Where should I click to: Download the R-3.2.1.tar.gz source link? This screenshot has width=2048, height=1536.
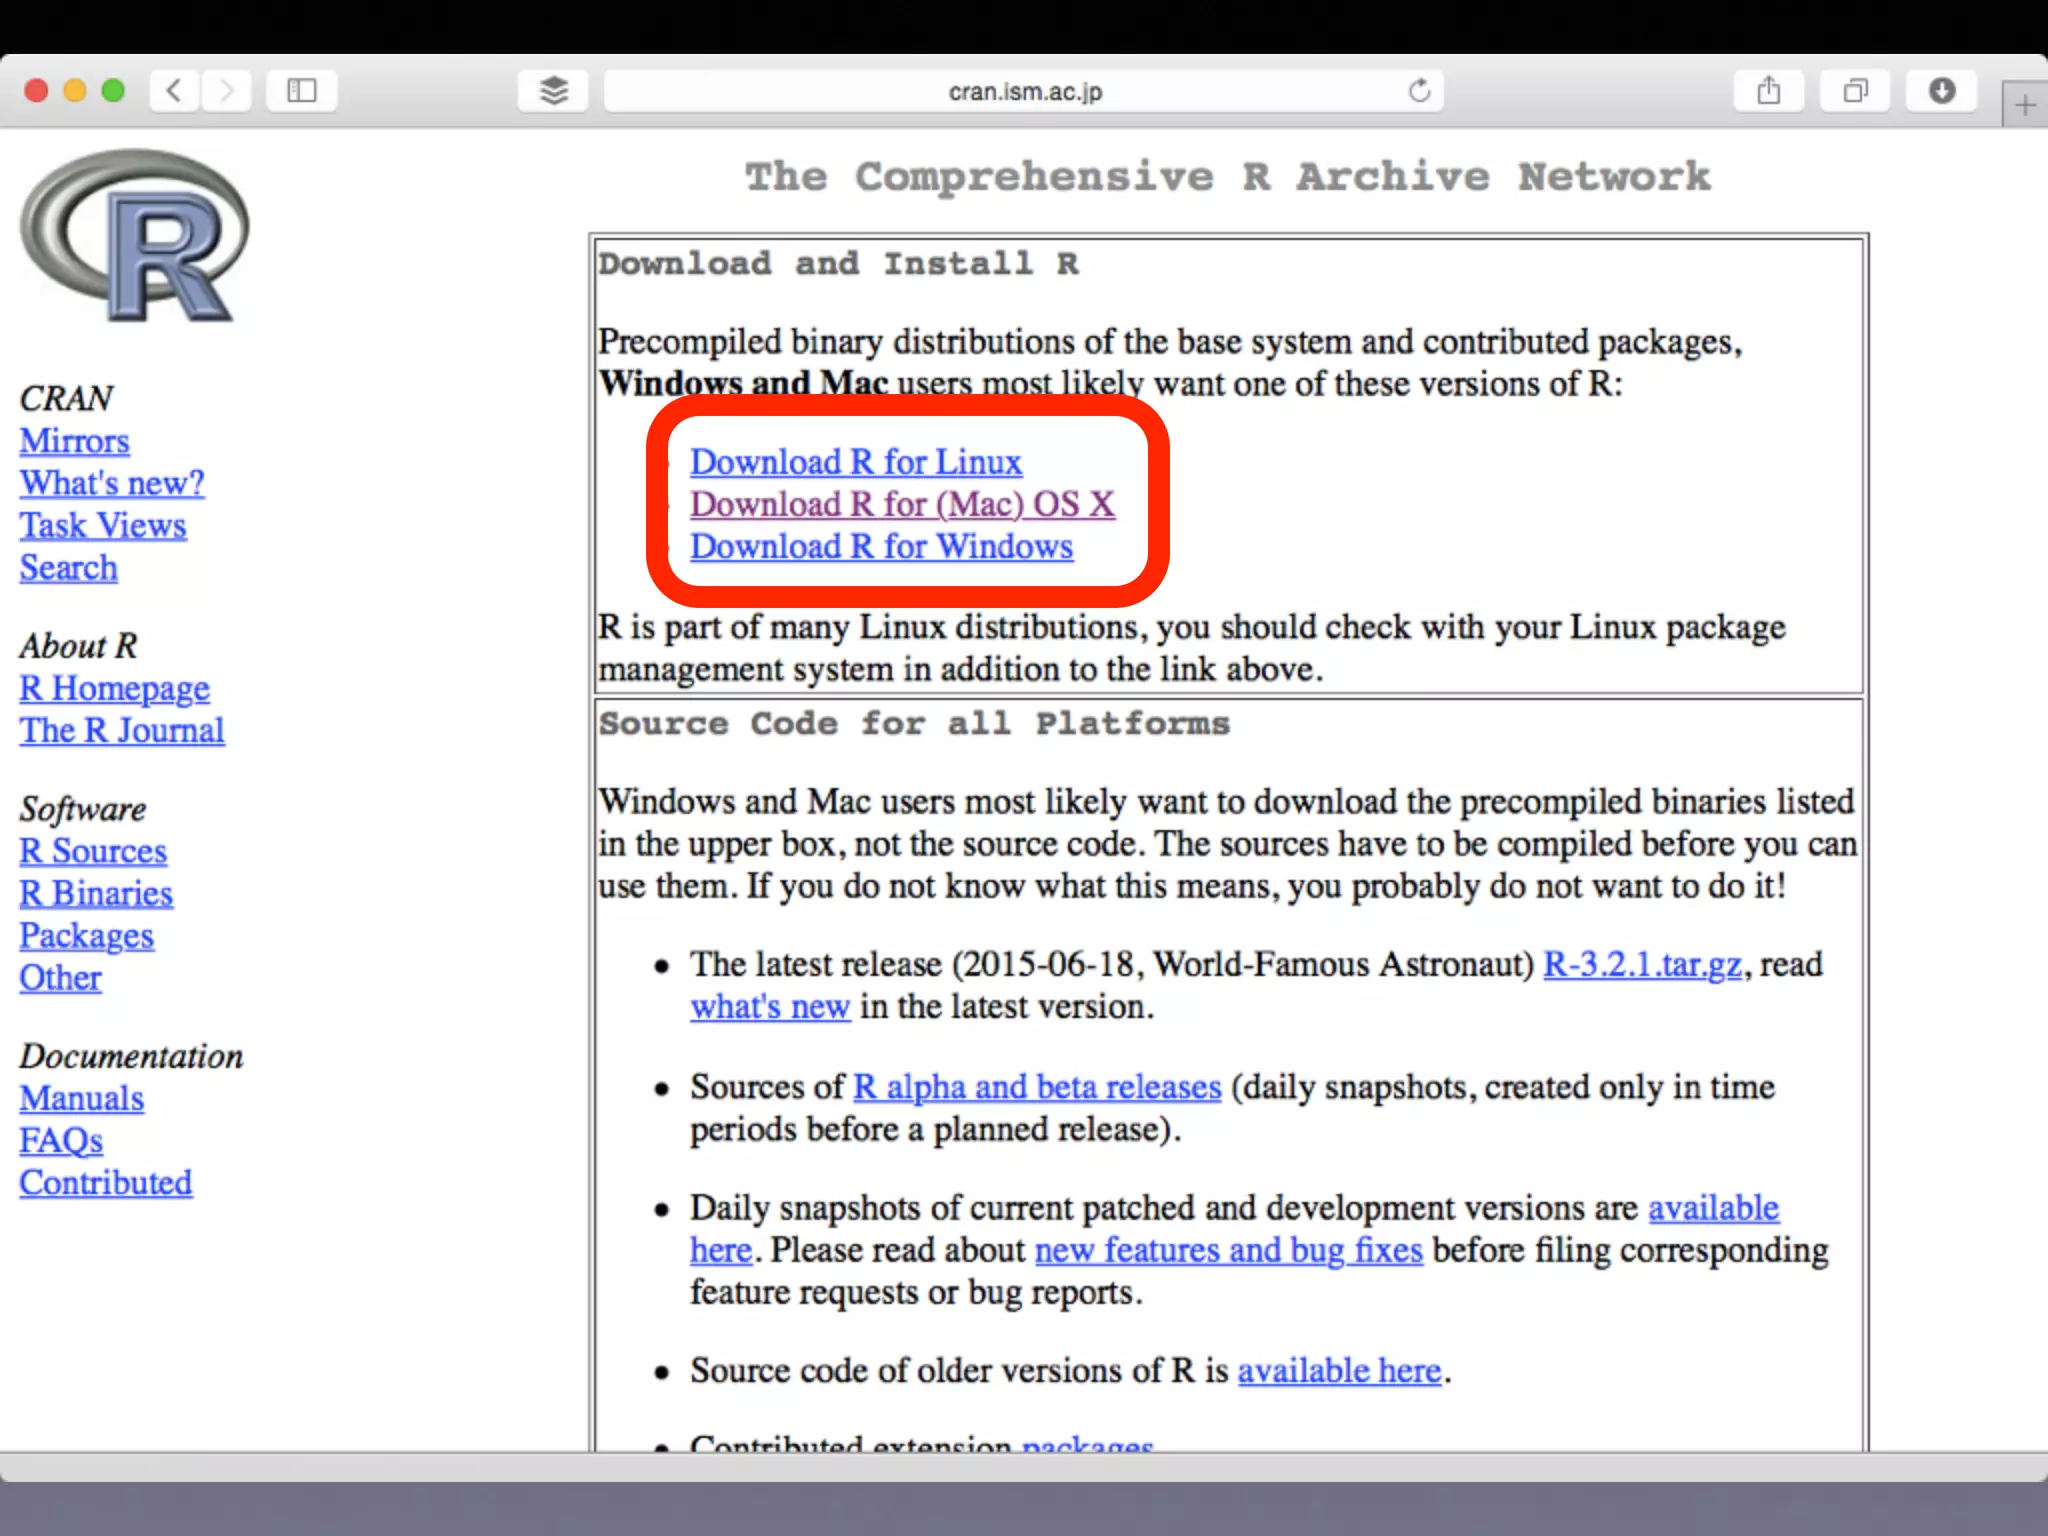[x=1642, y=965]
